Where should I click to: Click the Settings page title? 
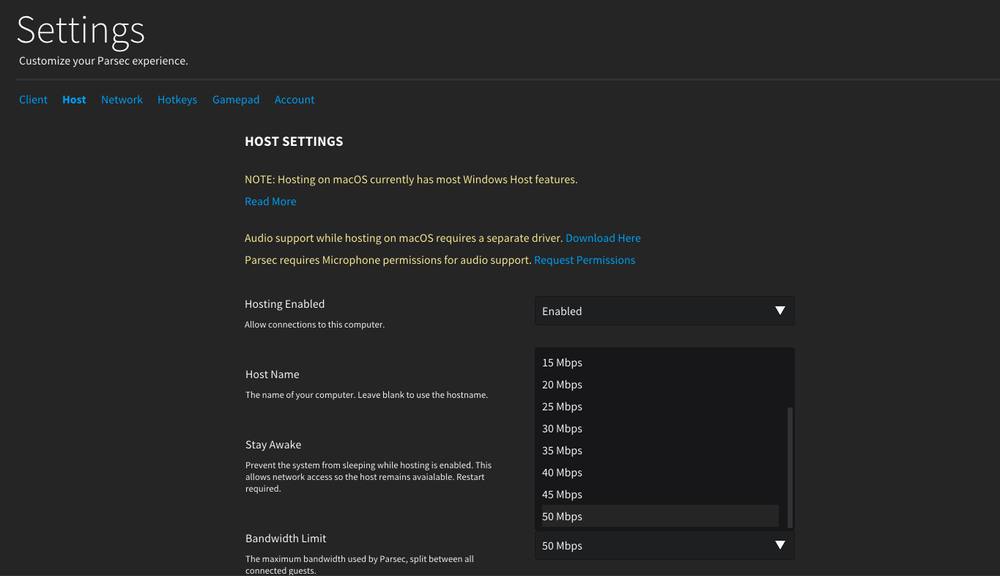click(81, 30)
